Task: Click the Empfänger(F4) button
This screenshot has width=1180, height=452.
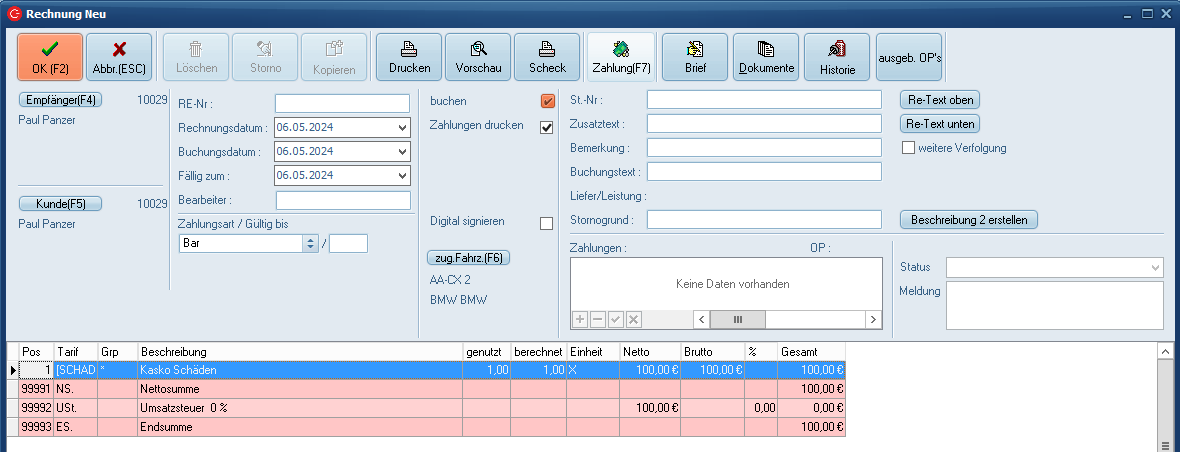Action: [x=61, y=100]
